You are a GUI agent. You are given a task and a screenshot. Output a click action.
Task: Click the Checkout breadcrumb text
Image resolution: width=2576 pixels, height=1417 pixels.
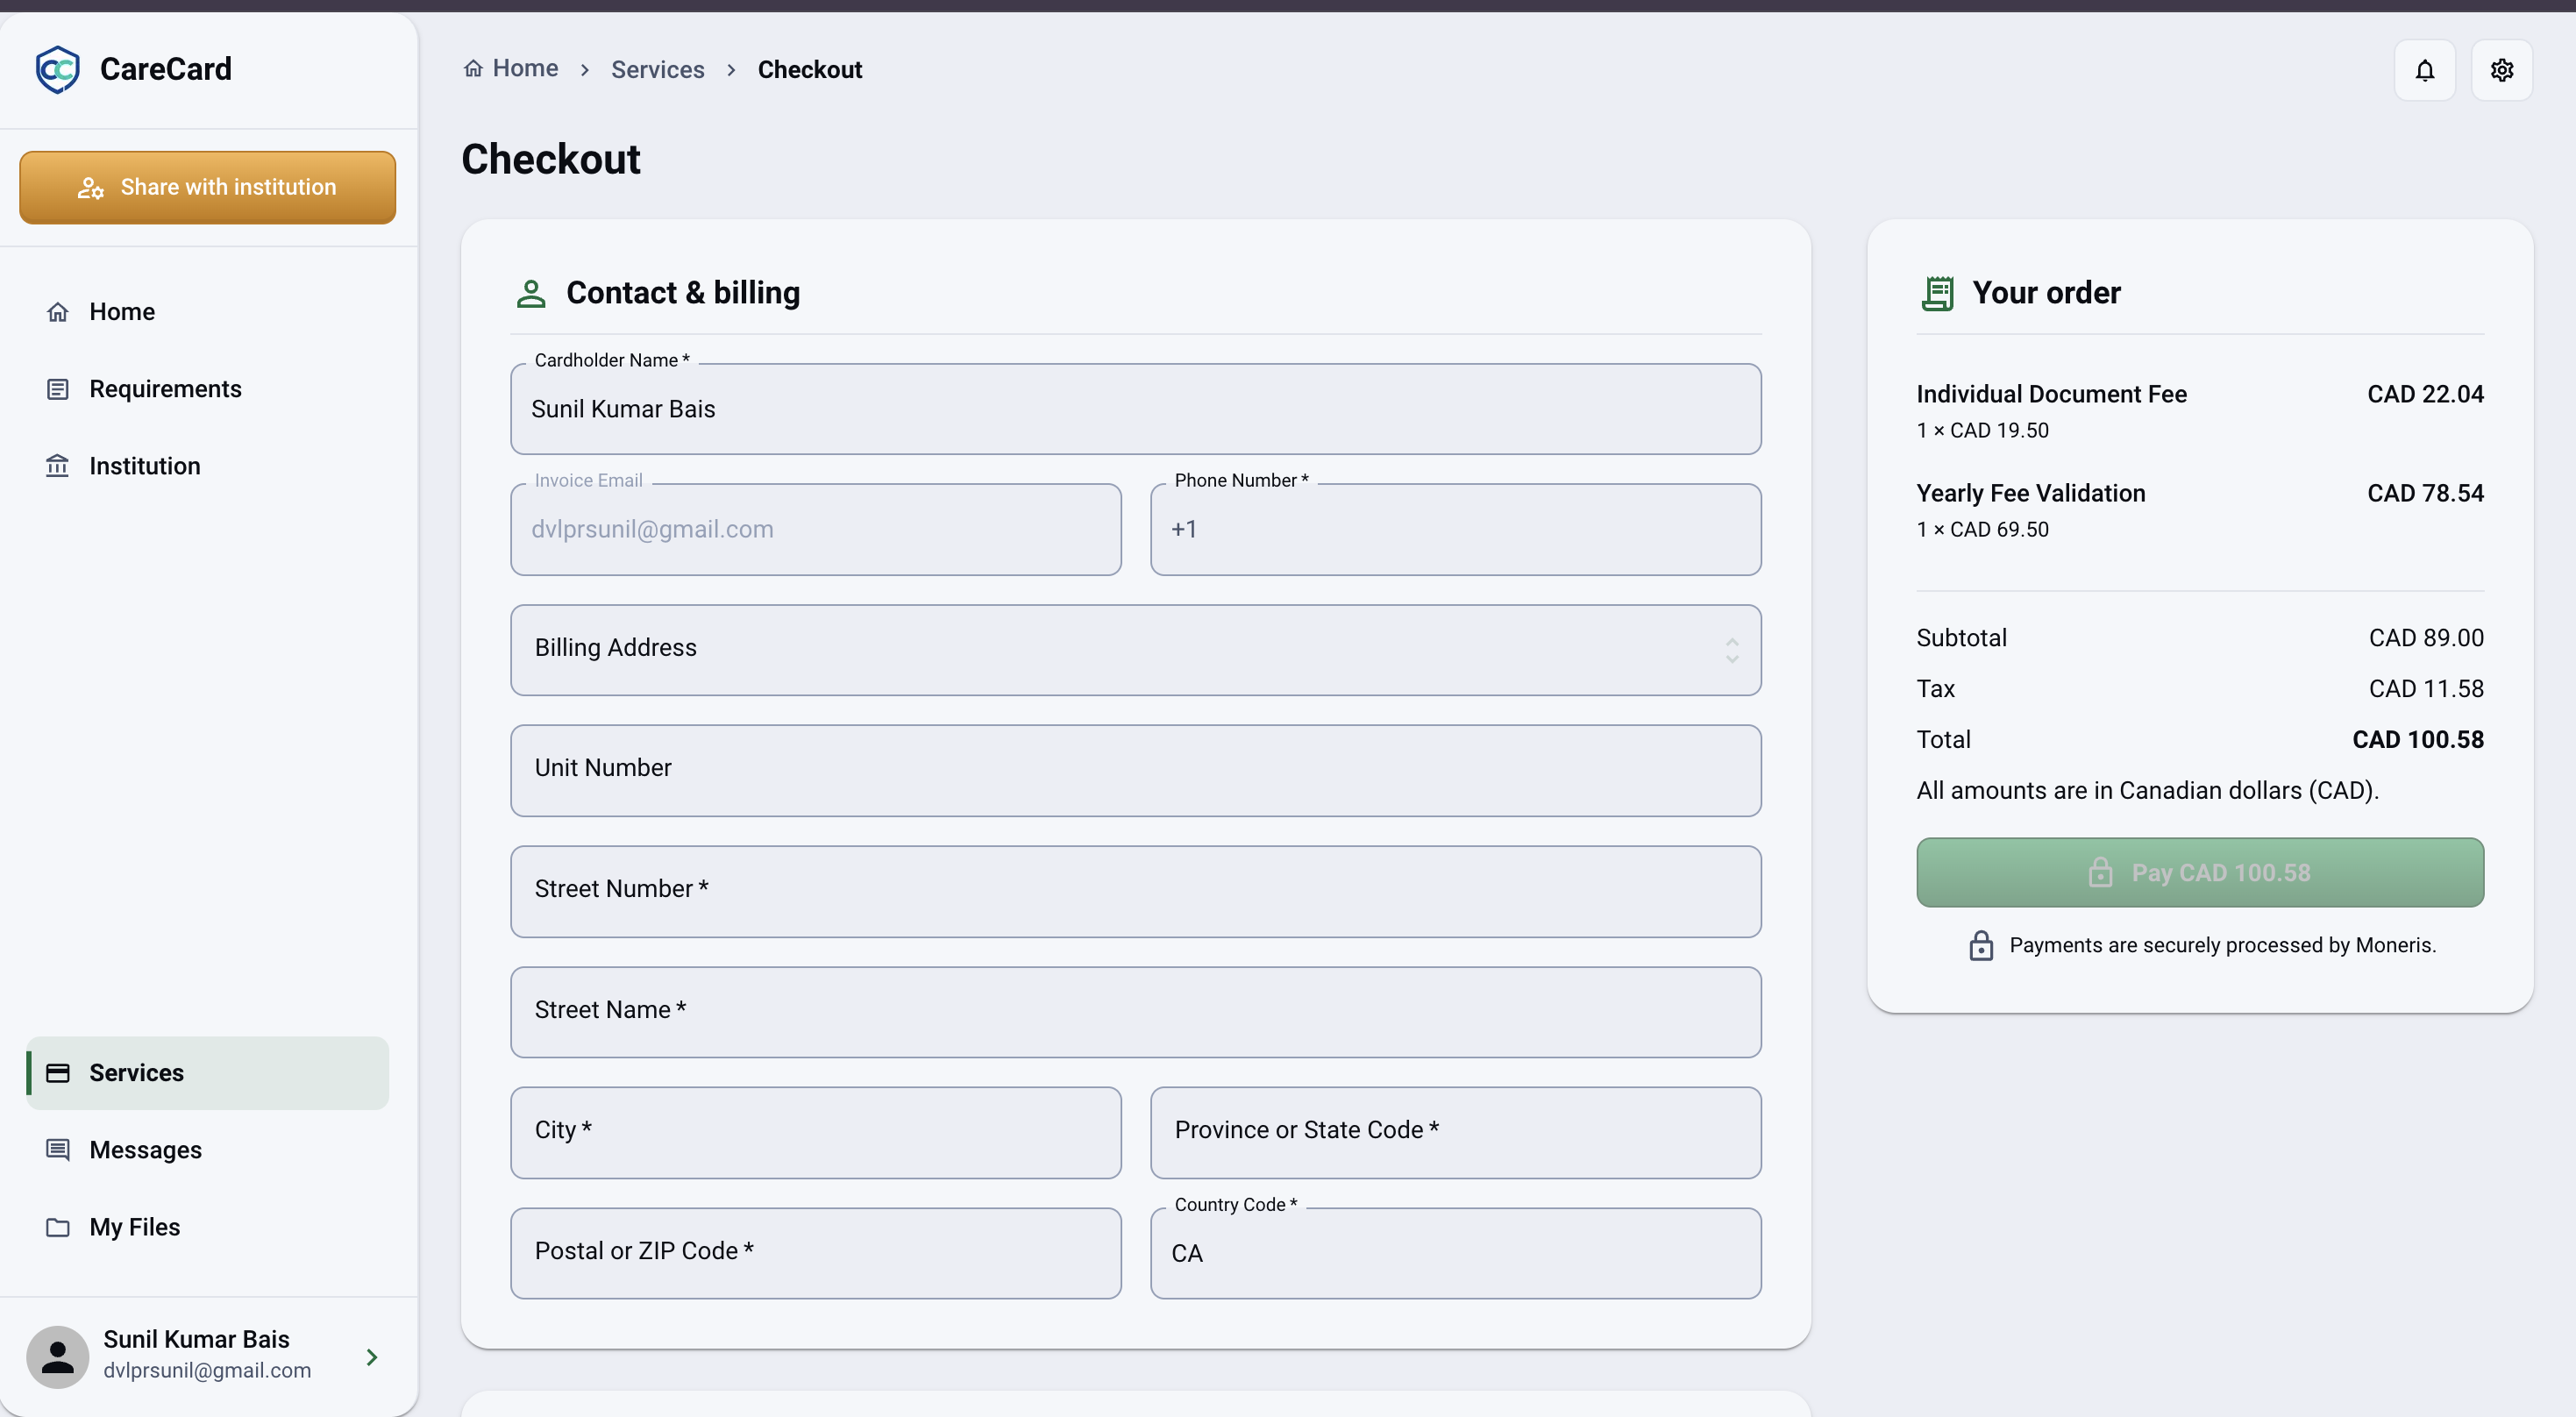[809, 69]
